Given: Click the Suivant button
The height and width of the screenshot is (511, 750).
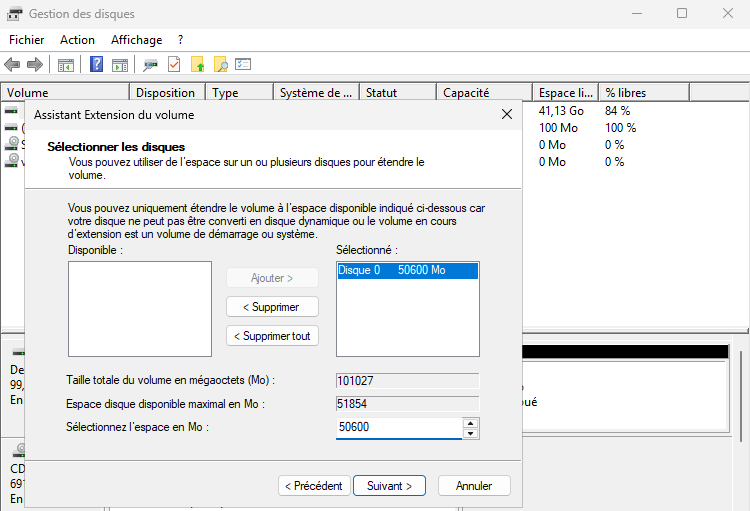Looking at the screenshot, I should click(389, 486).
